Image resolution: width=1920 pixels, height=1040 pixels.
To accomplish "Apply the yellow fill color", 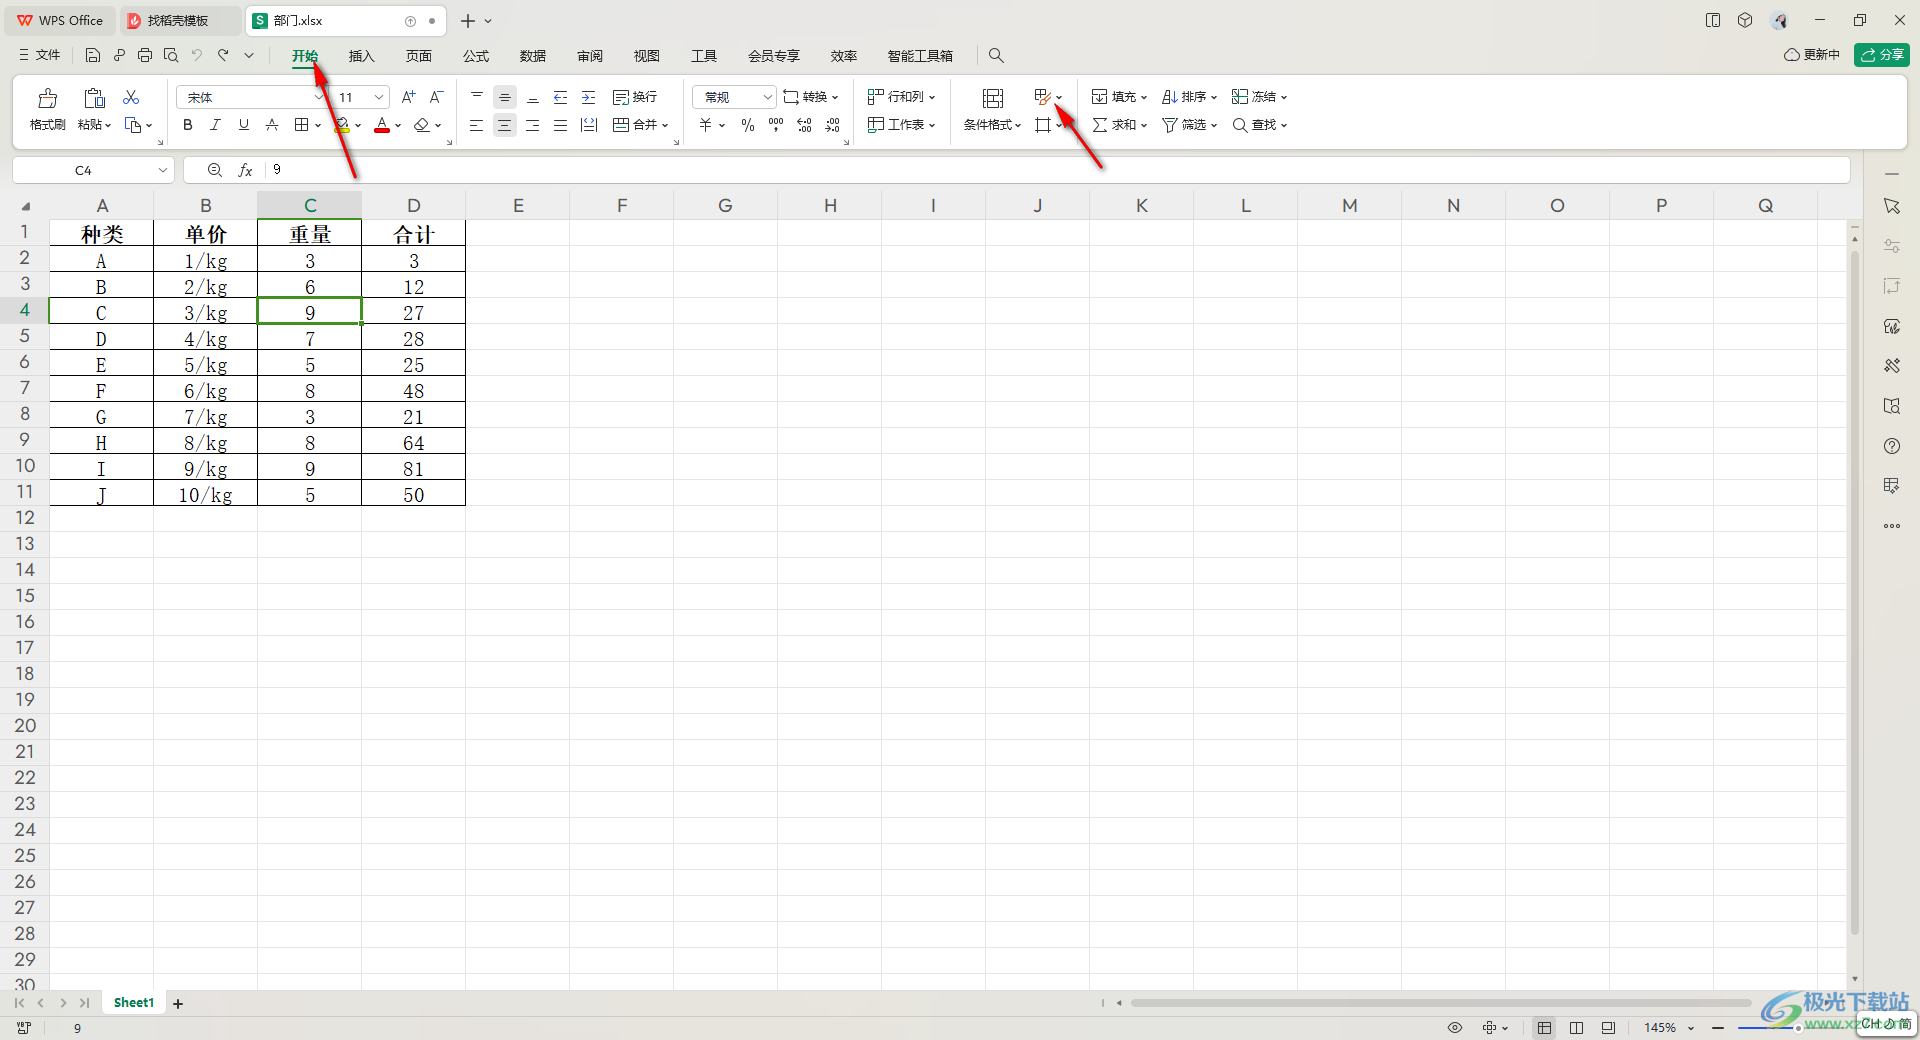I will (x=342, y=125).
